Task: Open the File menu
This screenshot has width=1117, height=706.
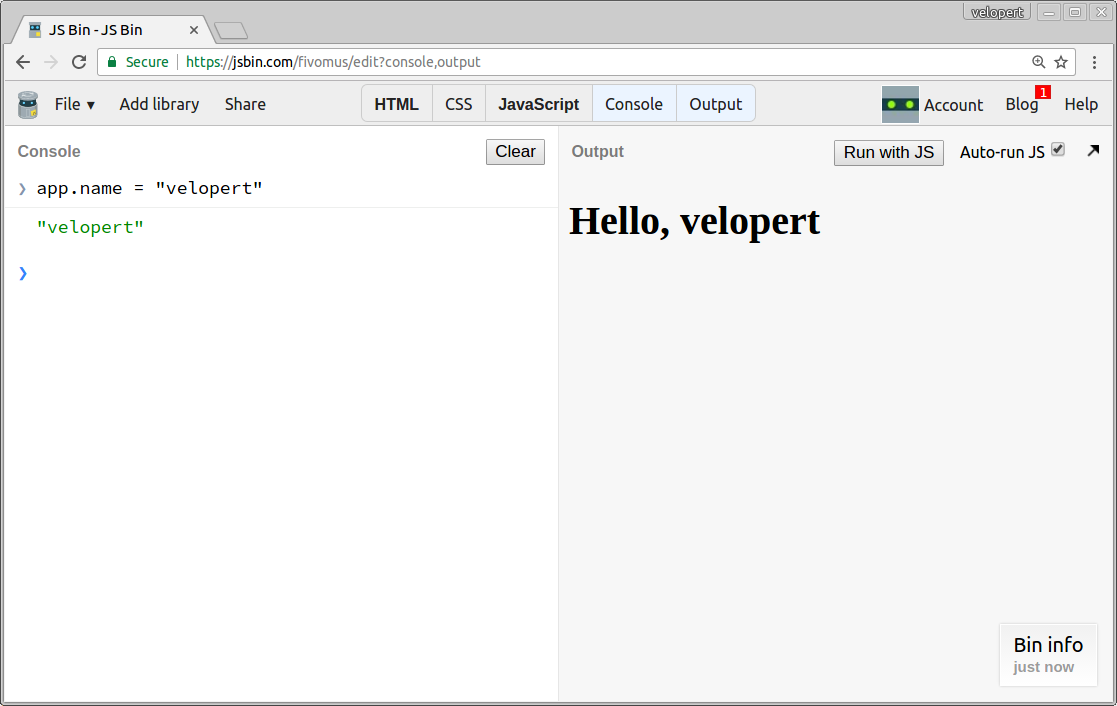Action: pos(73,103)
